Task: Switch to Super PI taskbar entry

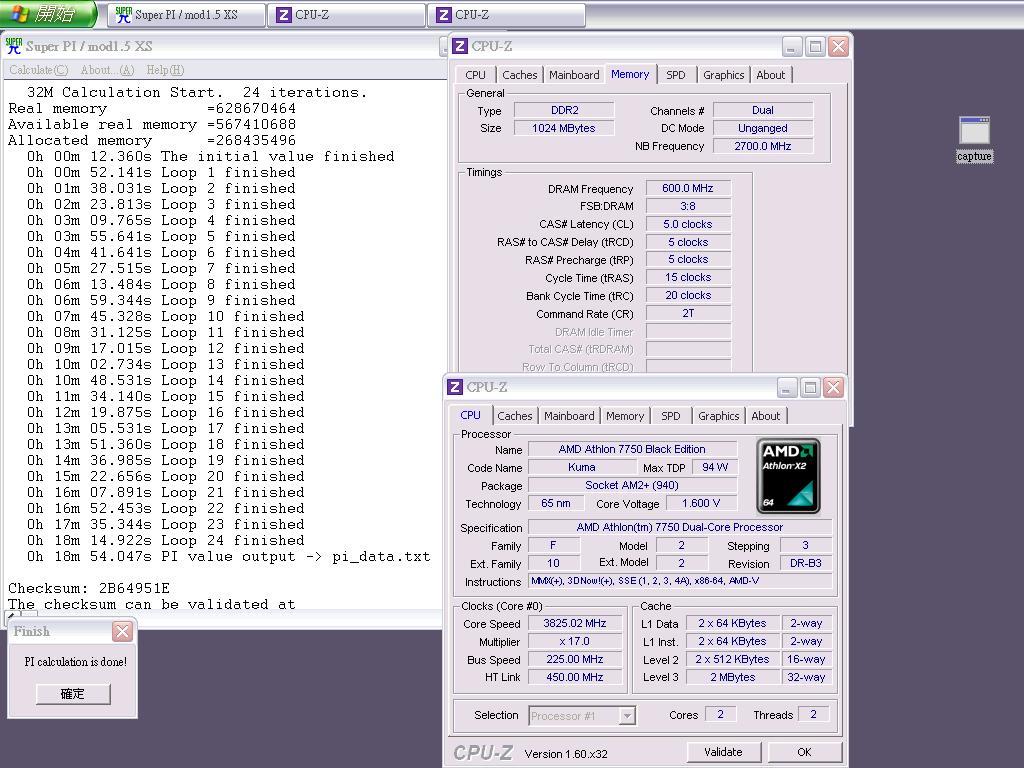Action: tap(187, 15)
